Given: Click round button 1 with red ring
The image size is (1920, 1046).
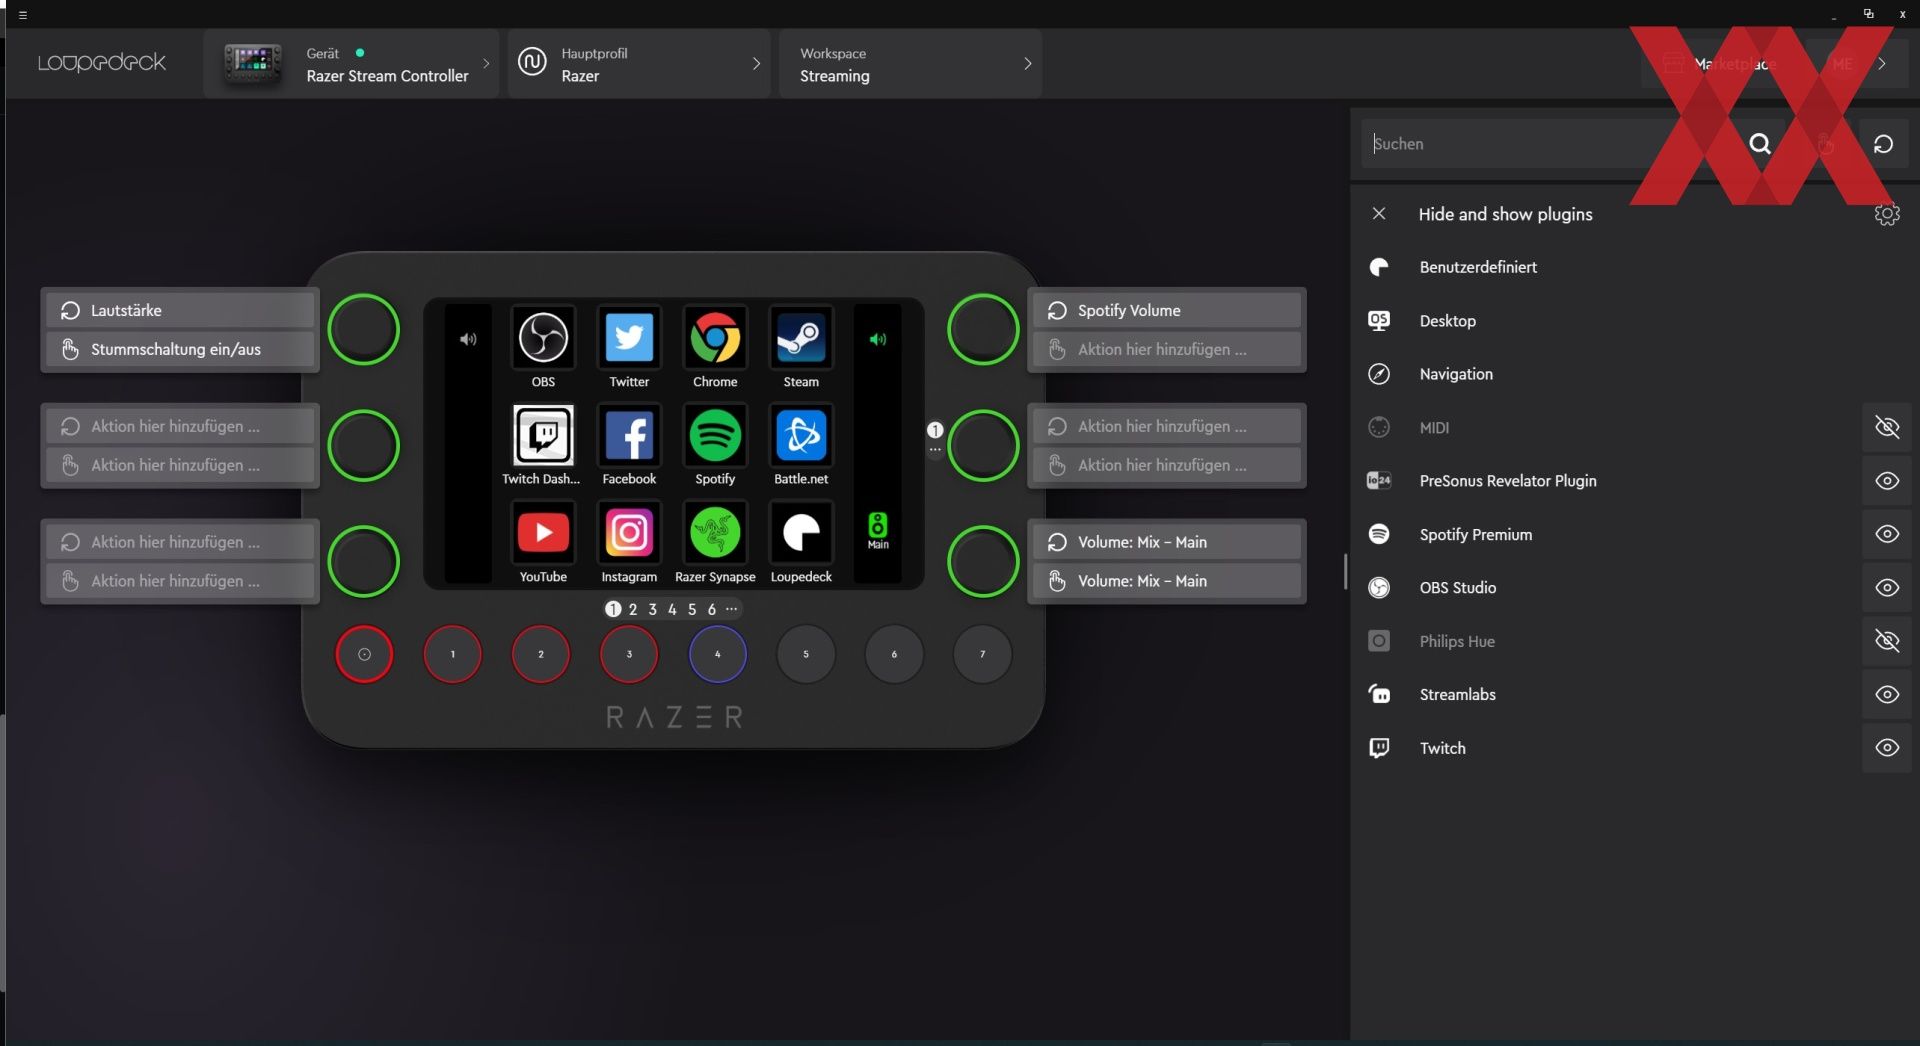Looking at the screenshot, I should click(x=453, y=654).
